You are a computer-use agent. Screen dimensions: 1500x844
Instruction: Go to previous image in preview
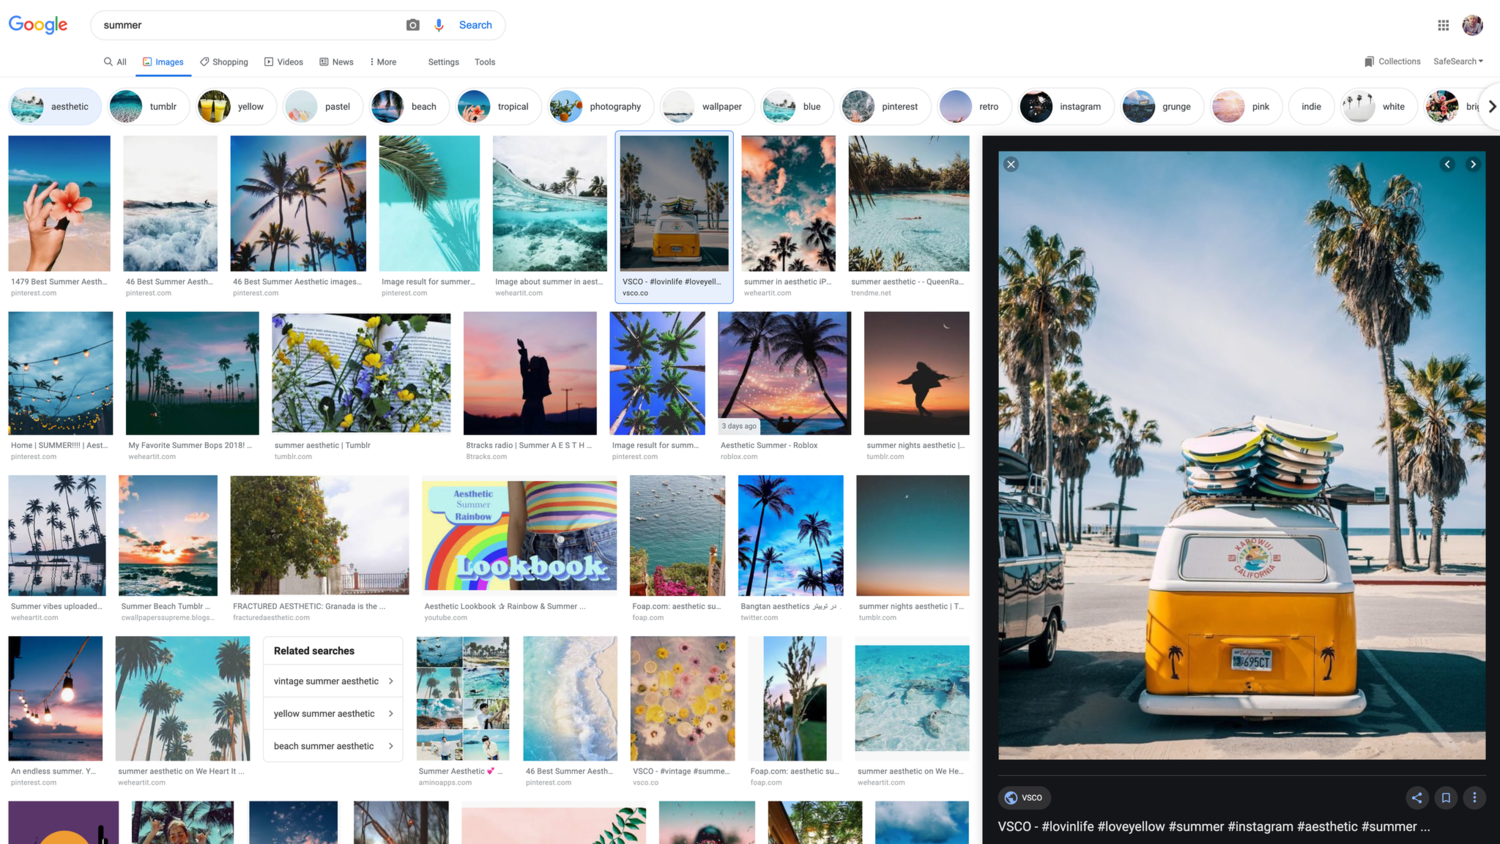1447,164
